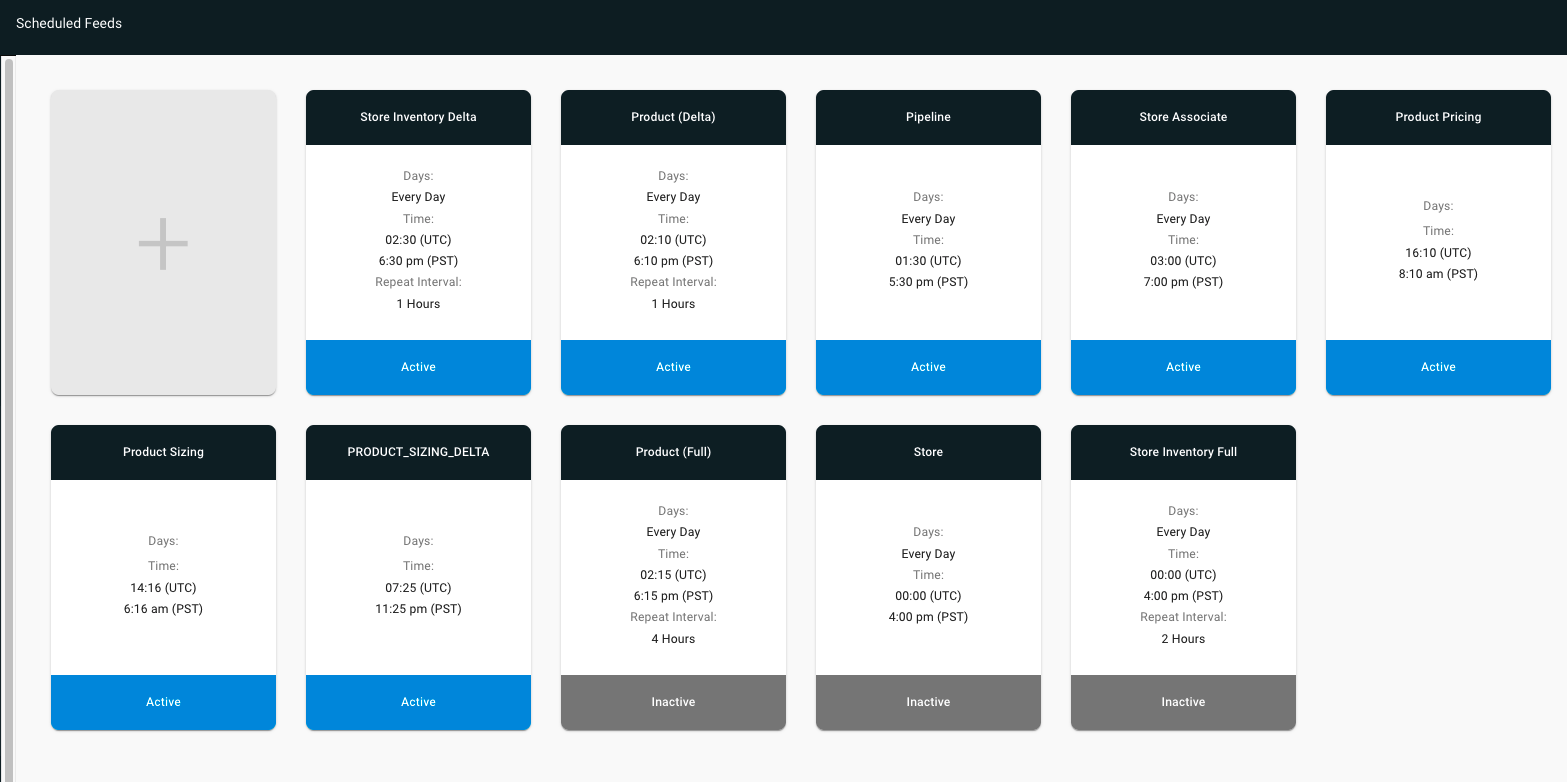Select the Product (Full) card title
The width and height of the screenshot is (1567, 782).
click(673, 452)
